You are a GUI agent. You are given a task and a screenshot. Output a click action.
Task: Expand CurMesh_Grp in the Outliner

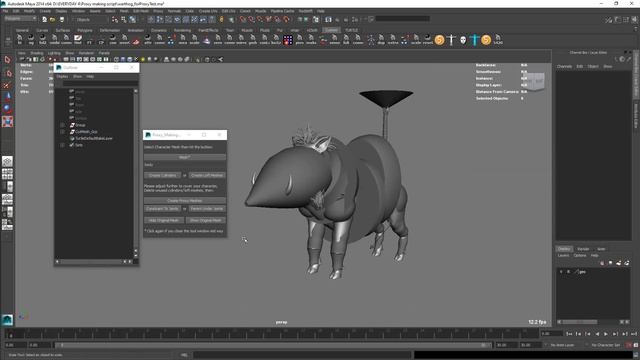click(62, 132)
